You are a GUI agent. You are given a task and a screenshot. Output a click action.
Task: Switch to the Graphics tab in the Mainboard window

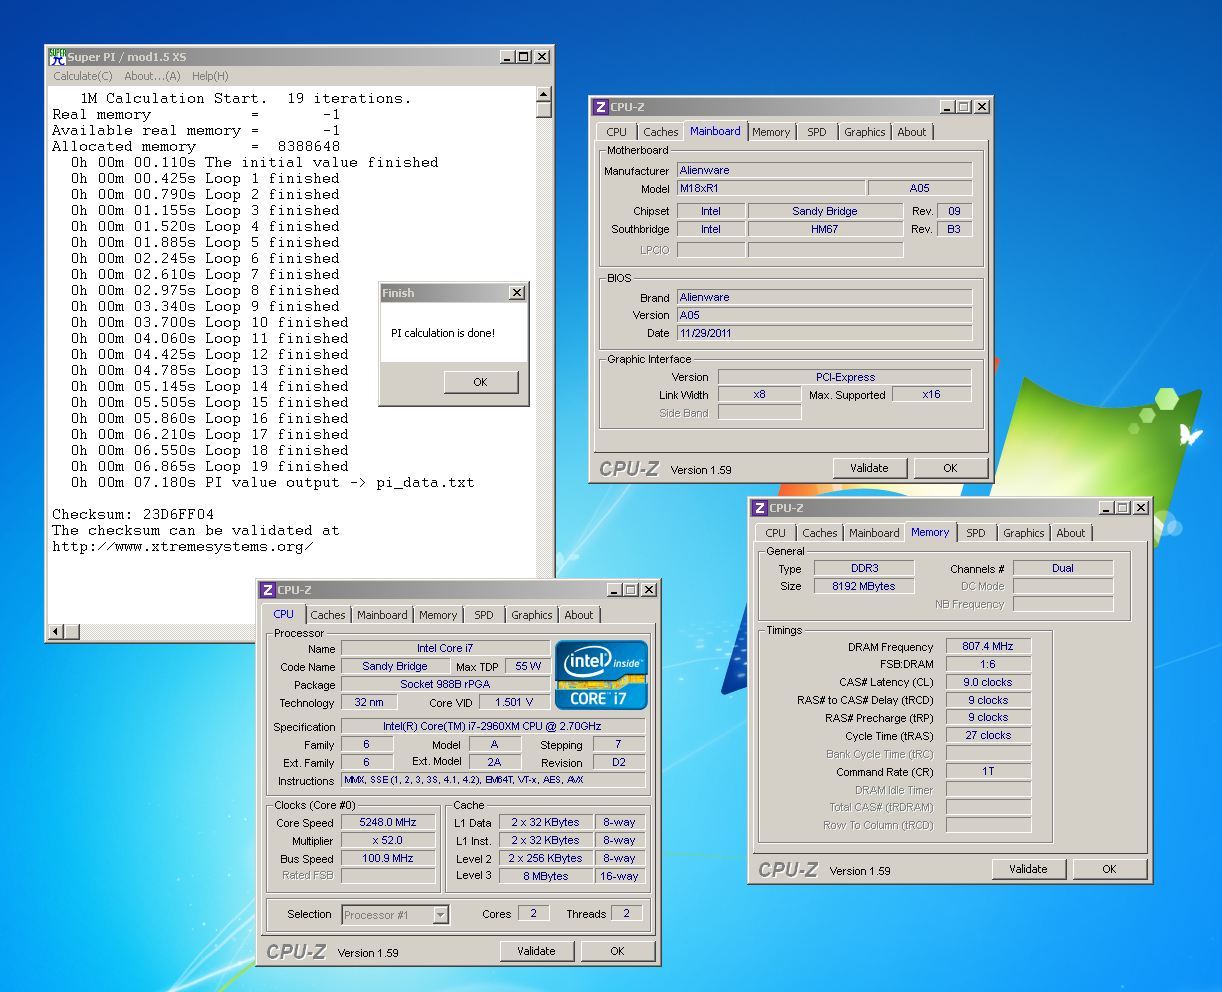coord(864,132)
